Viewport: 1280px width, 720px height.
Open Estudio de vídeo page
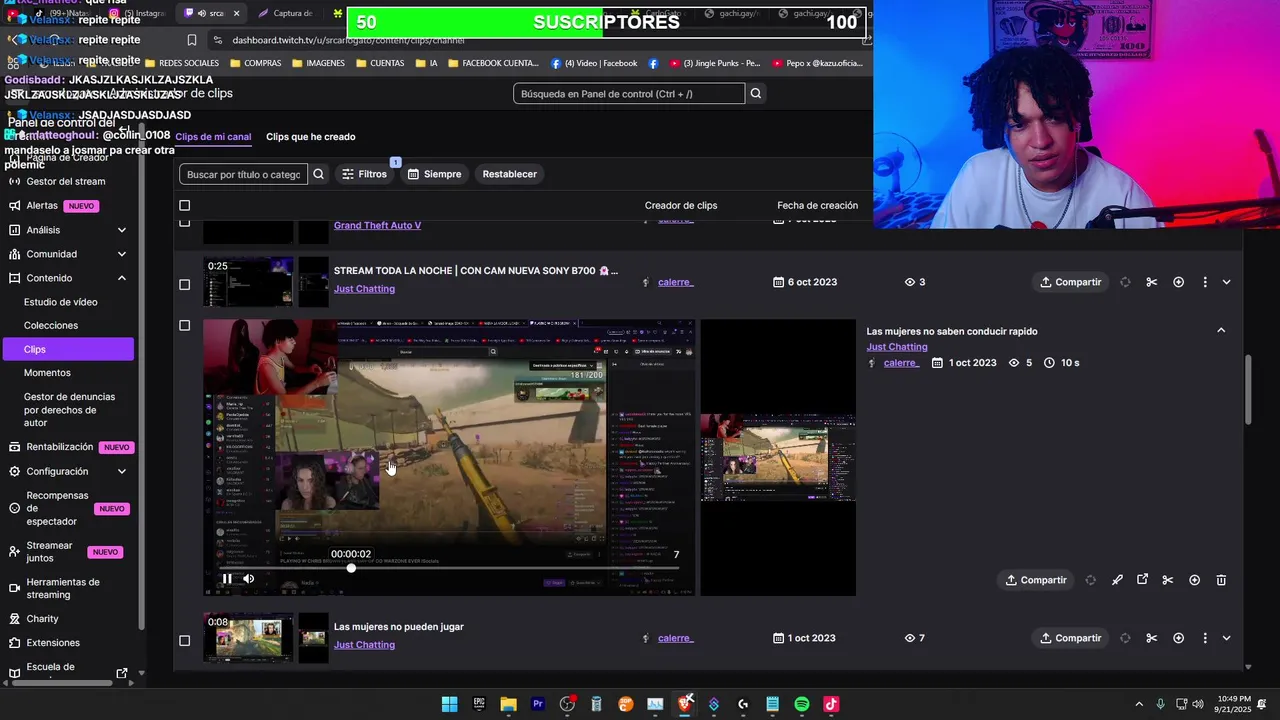pos(60,302)
